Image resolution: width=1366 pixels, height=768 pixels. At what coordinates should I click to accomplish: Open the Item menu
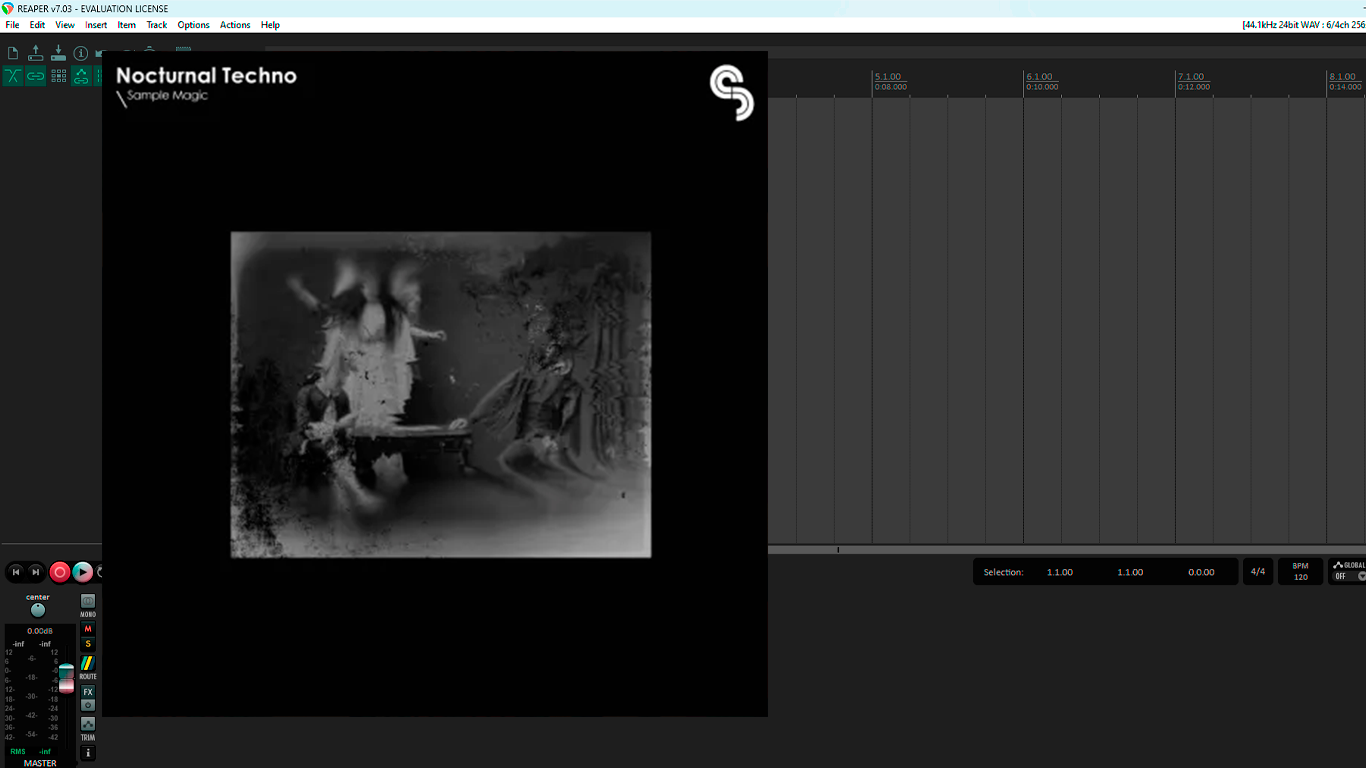127,25
